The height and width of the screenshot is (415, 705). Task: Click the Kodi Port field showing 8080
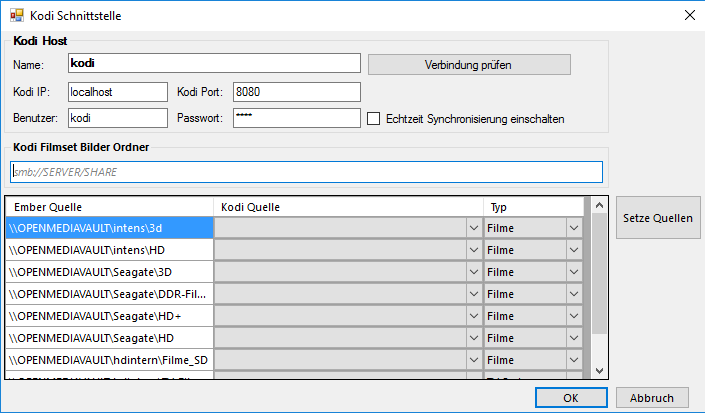(297, 92)
